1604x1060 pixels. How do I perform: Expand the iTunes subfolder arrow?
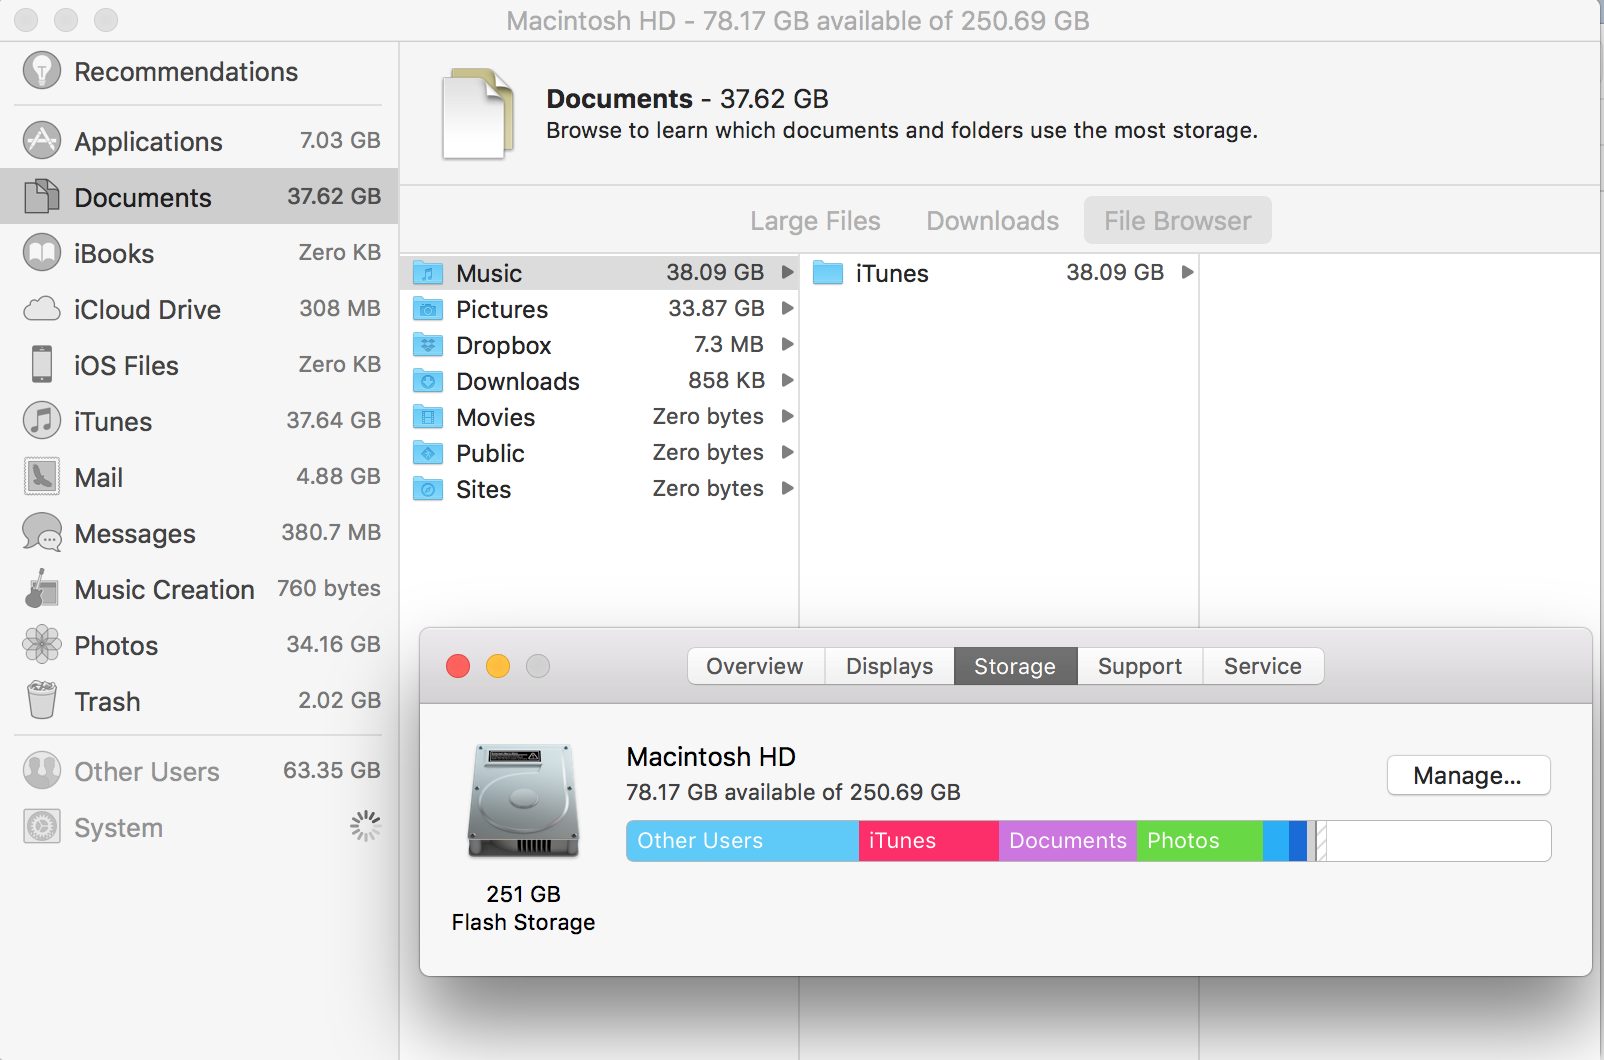tap(1188, 272)
